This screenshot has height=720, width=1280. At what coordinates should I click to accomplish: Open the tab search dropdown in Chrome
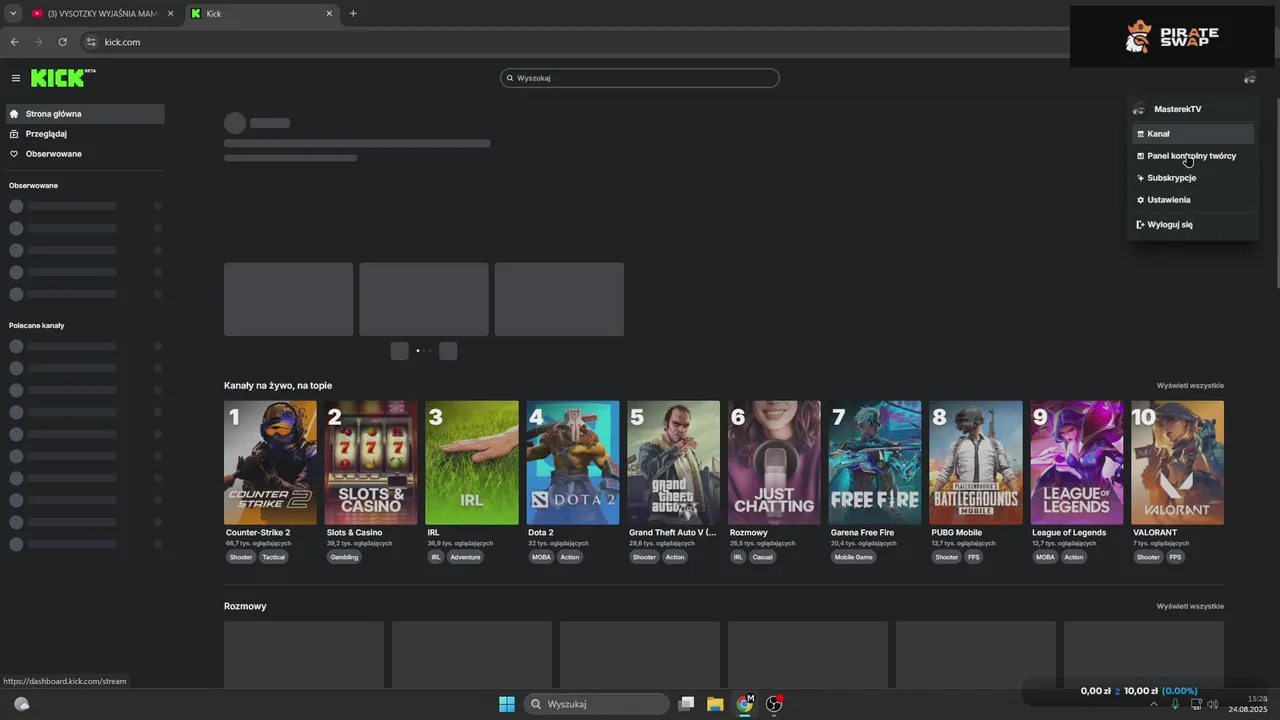[x=13, y=13]
